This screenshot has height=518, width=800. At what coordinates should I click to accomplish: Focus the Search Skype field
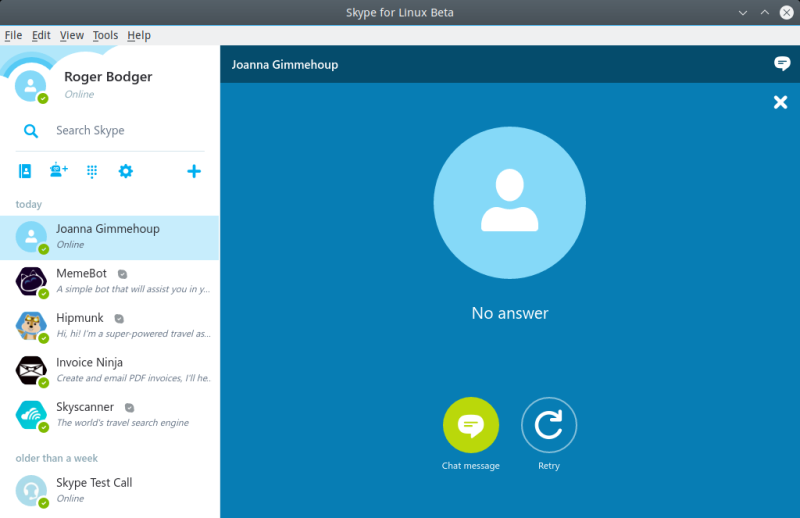[110, 131]
